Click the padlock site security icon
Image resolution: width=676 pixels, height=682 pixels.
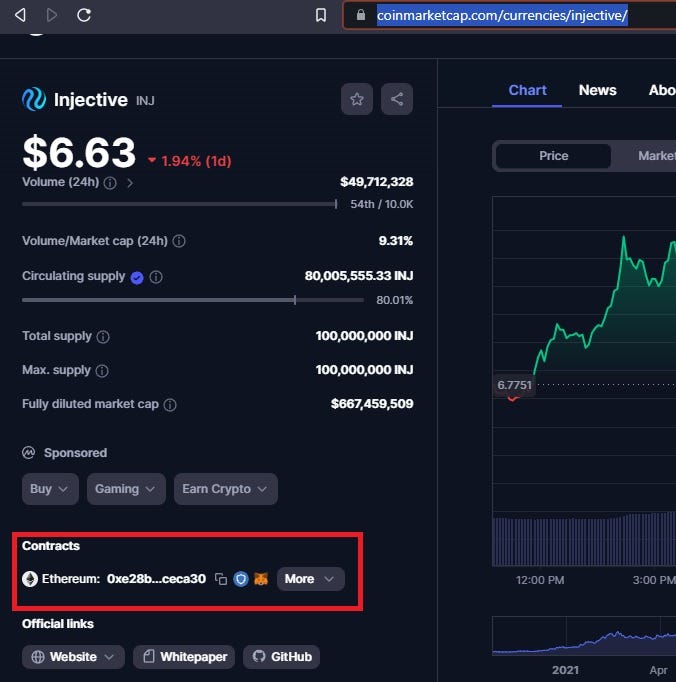point(361,15)
